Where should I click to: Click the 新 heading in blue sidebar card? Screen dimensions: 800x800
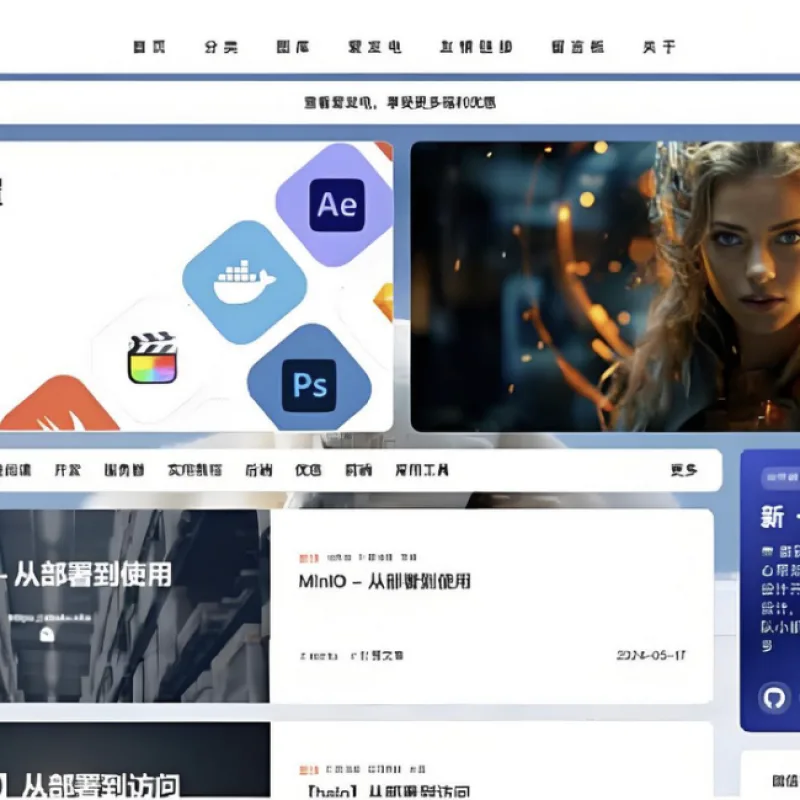coord(772,517)
